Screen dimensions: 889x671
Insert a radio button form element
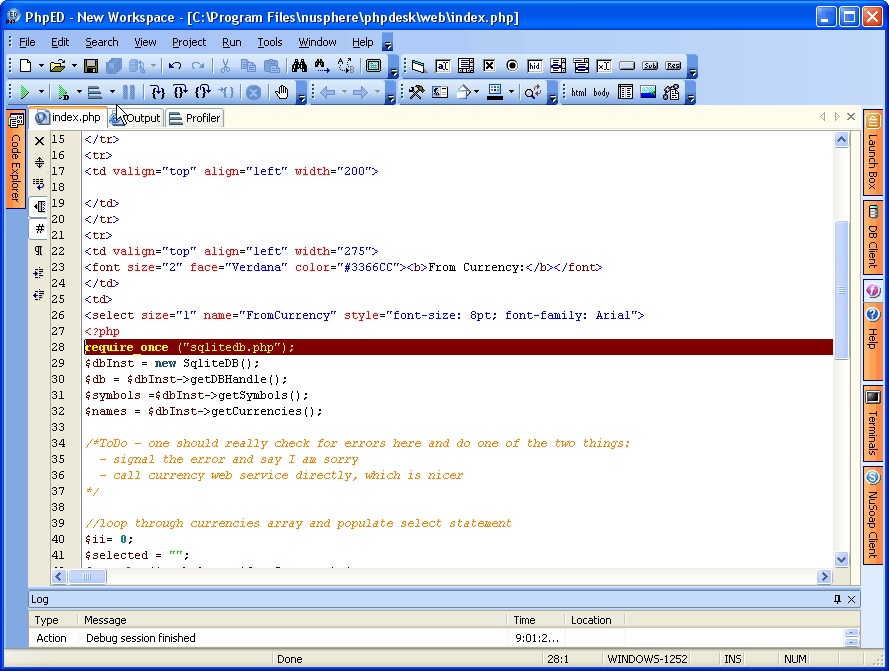point(512,66)
